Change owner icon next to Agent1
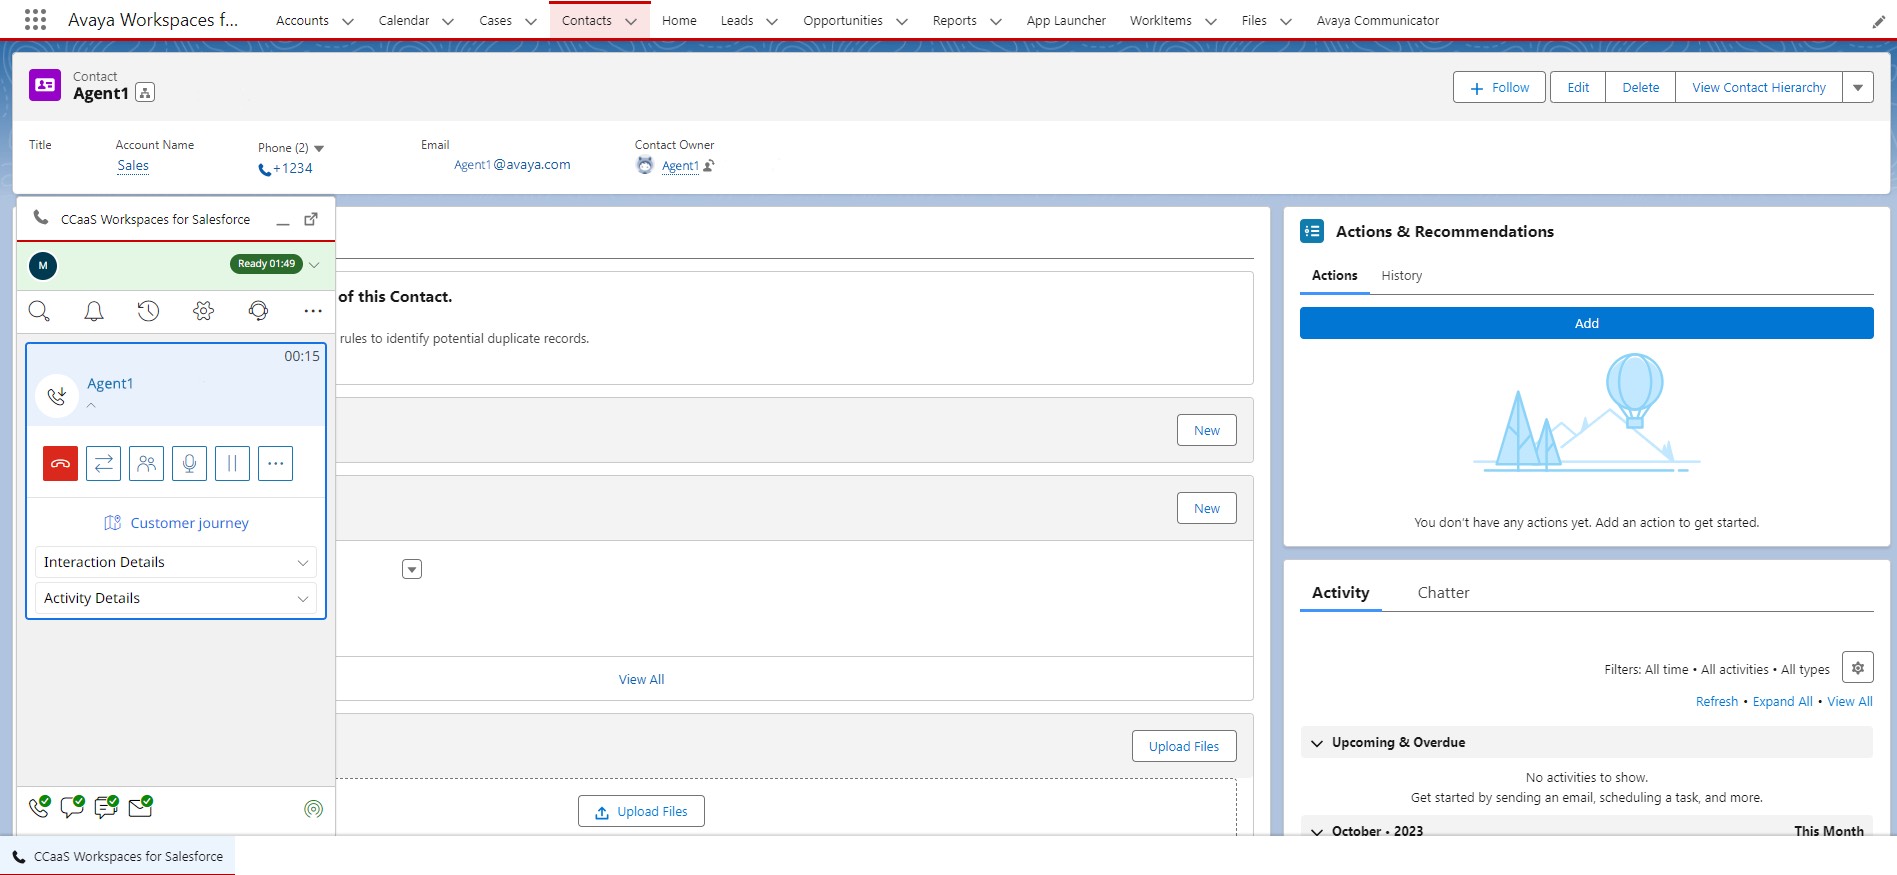The image size is (1897, 875). click(709, 166)
